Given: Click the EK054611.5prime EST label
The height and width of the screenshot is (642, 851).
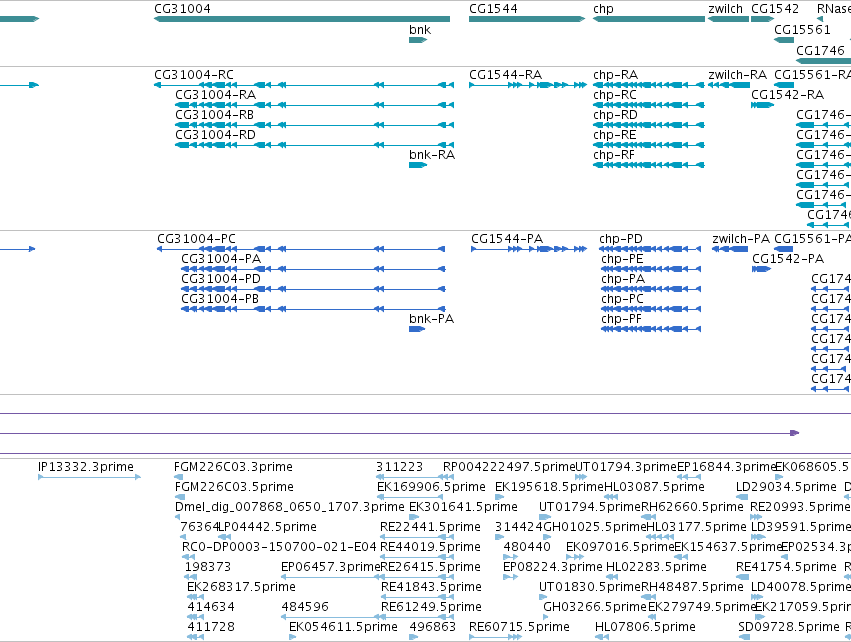Looking at the screenshot, I should [x=343, y=627].
